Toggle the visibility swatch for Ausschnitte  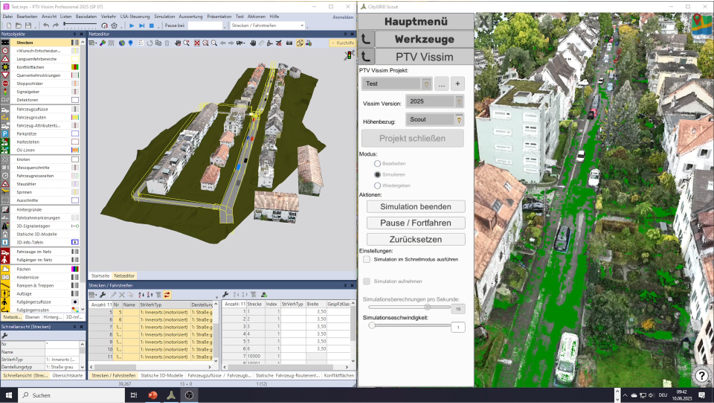(x=75, y=200)
